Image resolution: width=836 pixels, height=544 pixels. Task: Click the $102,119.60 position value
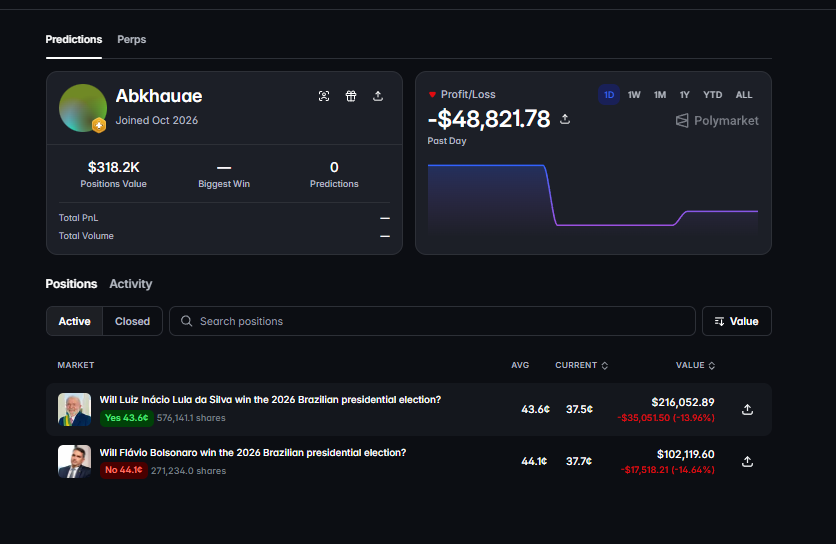(686, 454)
